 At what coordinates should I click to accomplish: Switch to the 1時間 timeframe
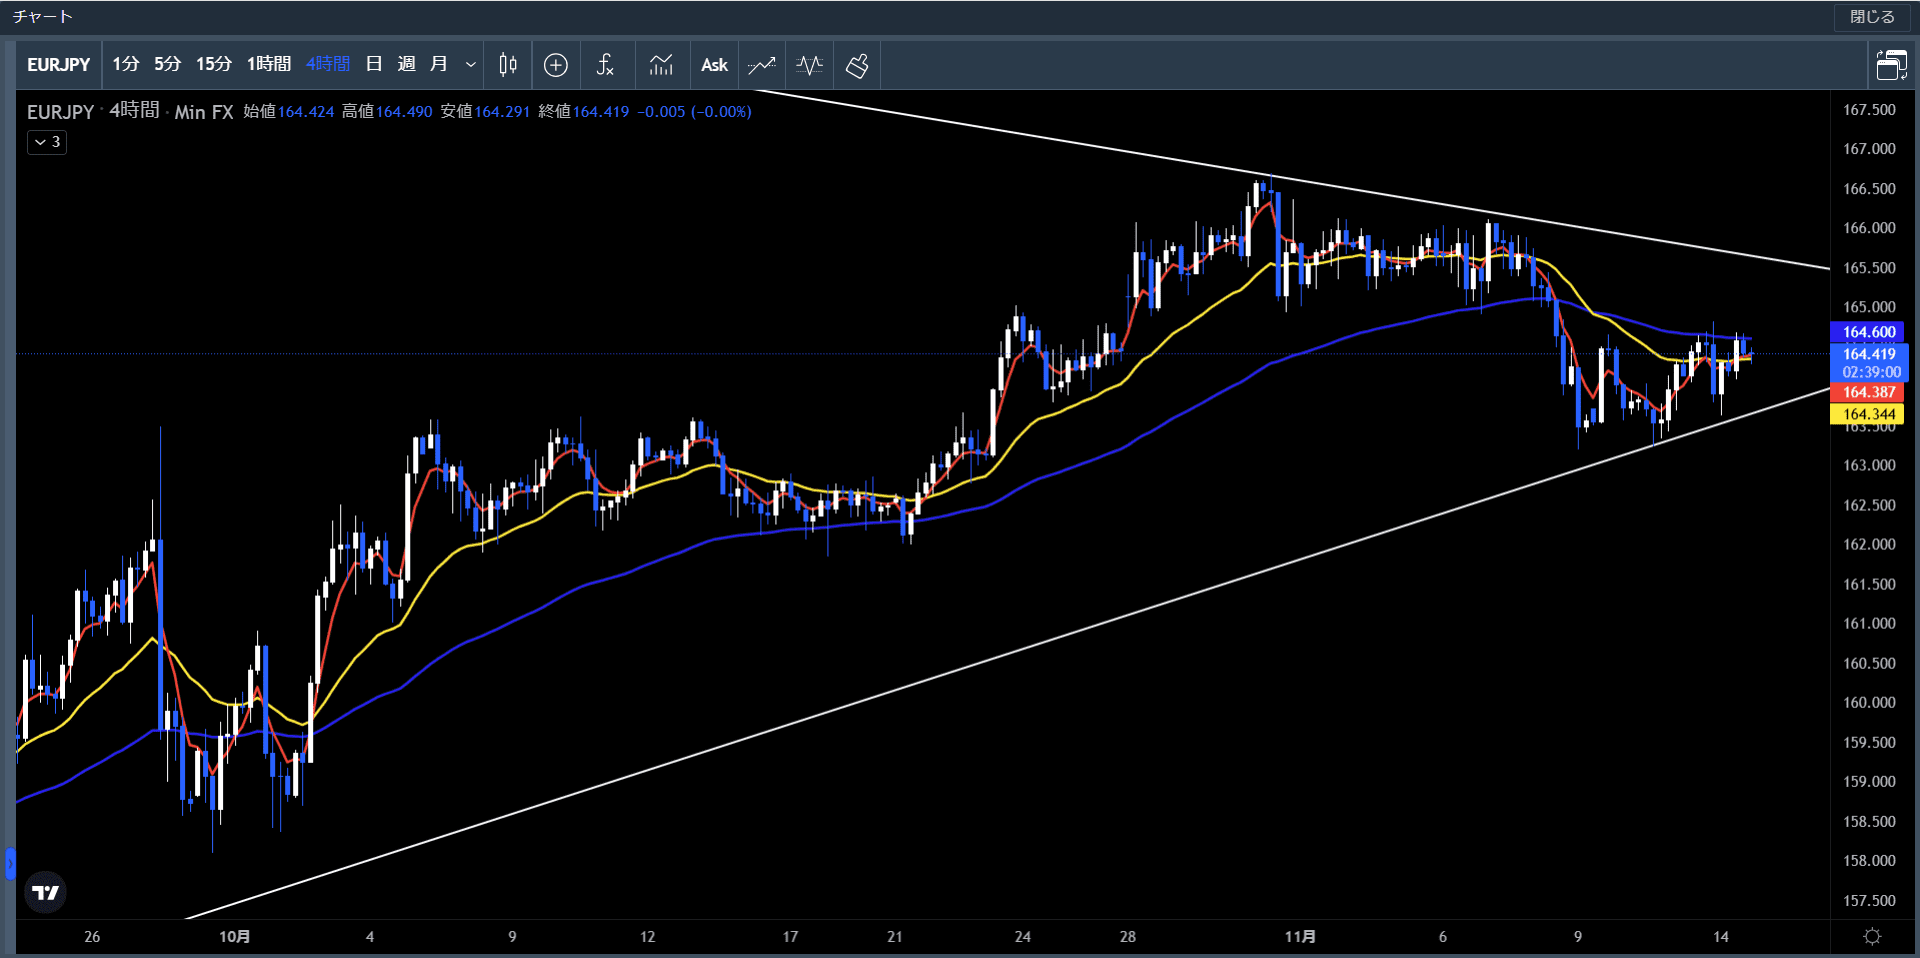268,64
